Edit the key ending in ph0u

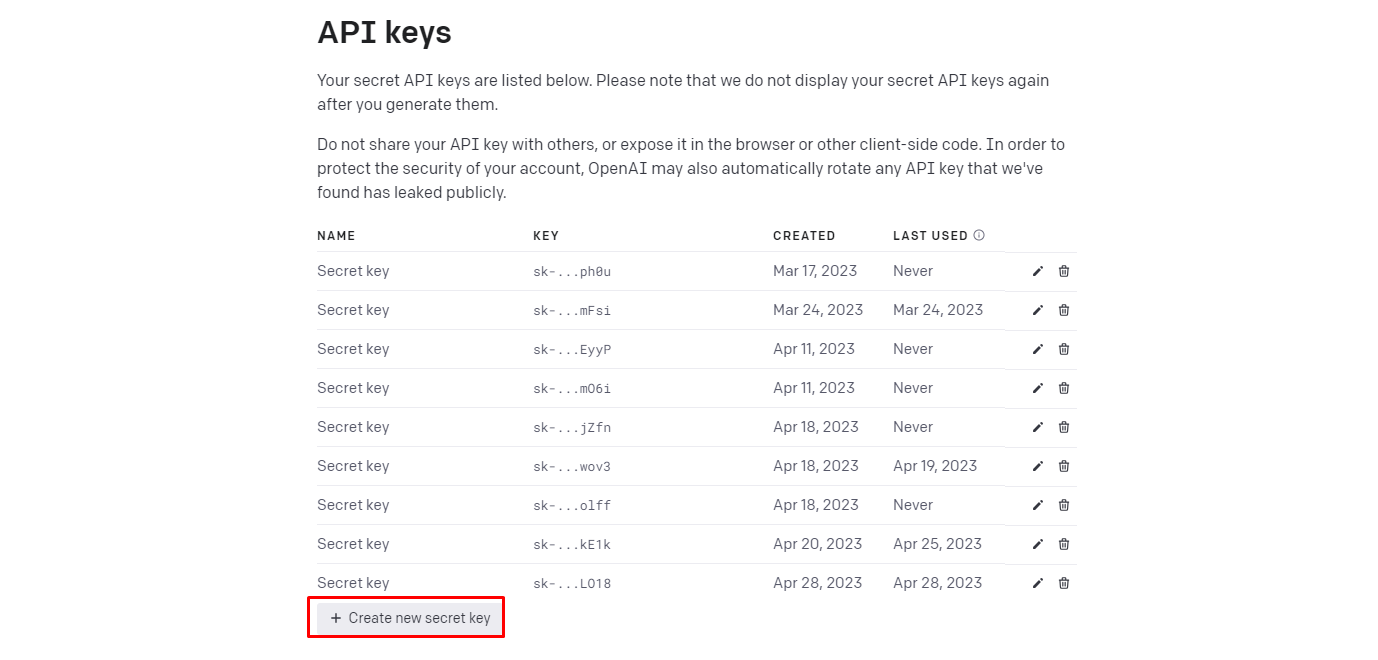point(1038,271)
